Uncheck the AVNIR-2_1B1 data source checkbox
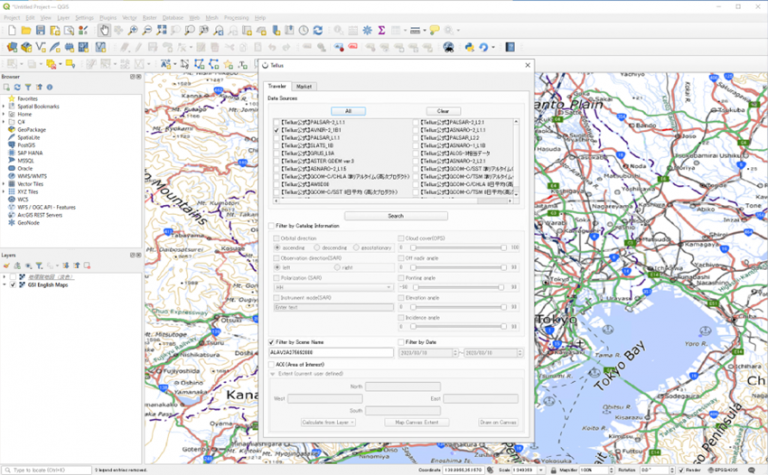 click(277, 130)
